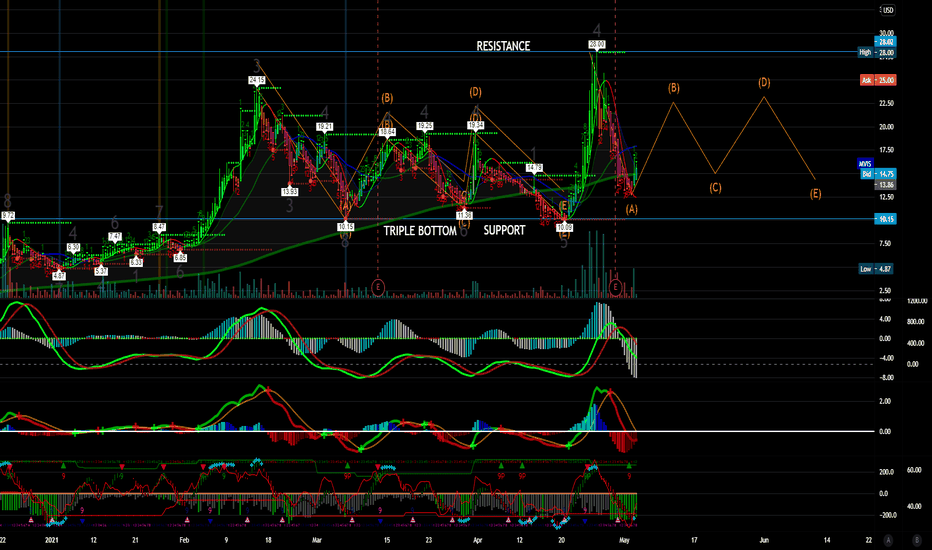
Task: Click the gray 13.86 price tag
Action: [x=885, y=185]
